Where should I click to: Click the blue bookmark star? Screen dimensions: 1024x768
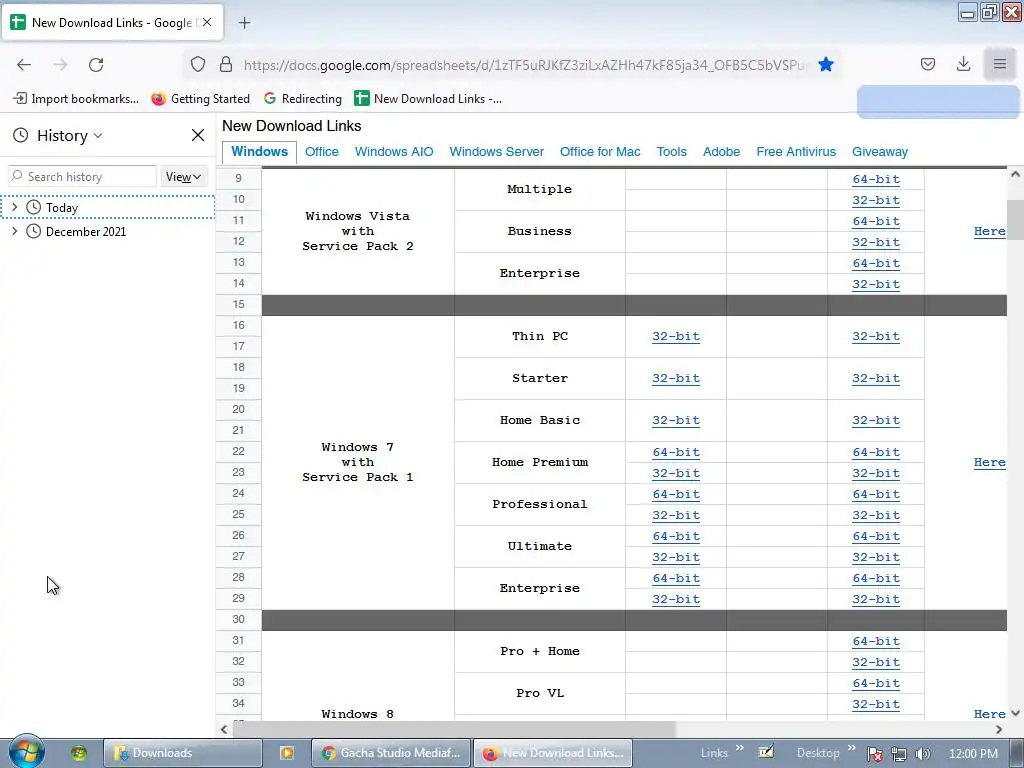point(825,64)
